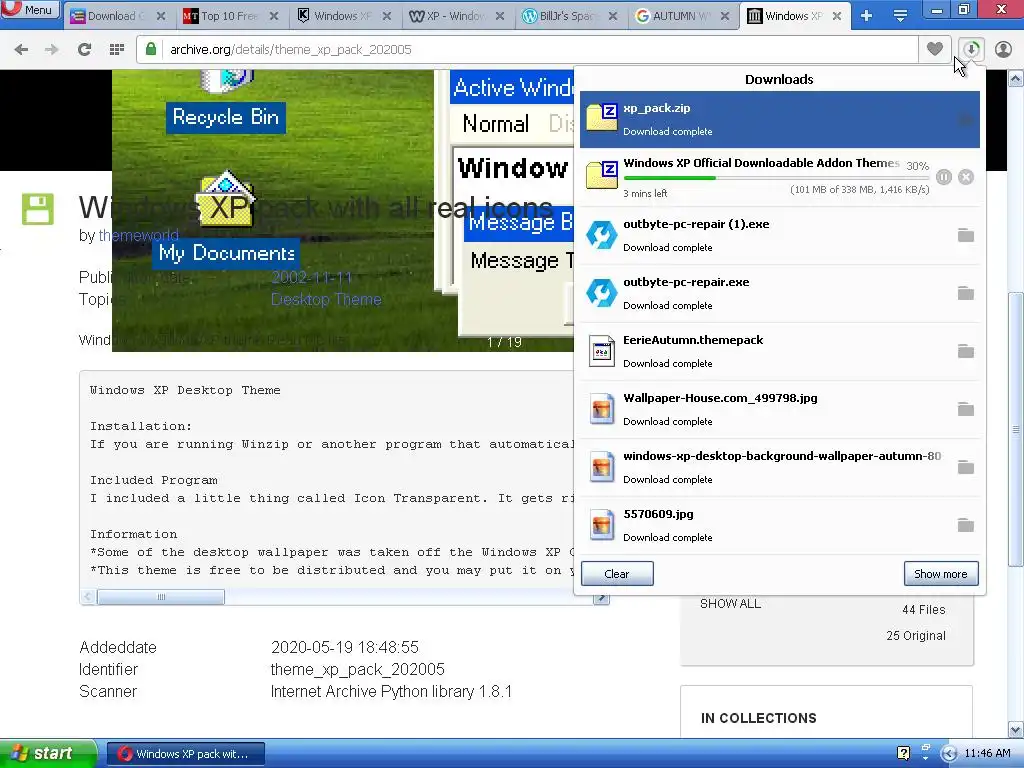This screenshot has width=1024, height=768.
Task: Open the Opera Menu button
Action: [x=30, y=10]
